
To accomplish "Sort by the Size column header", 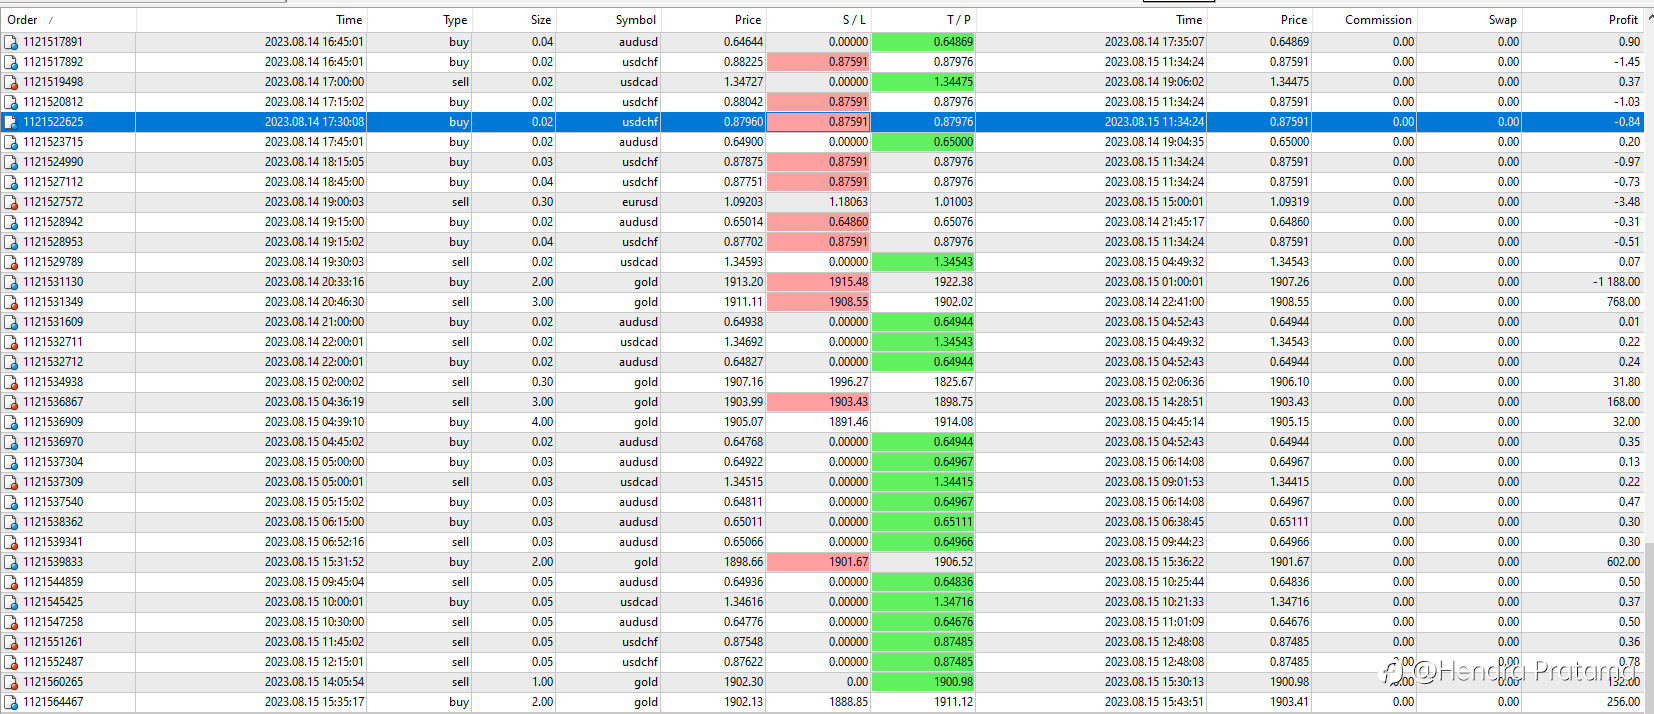I will 514,20.
